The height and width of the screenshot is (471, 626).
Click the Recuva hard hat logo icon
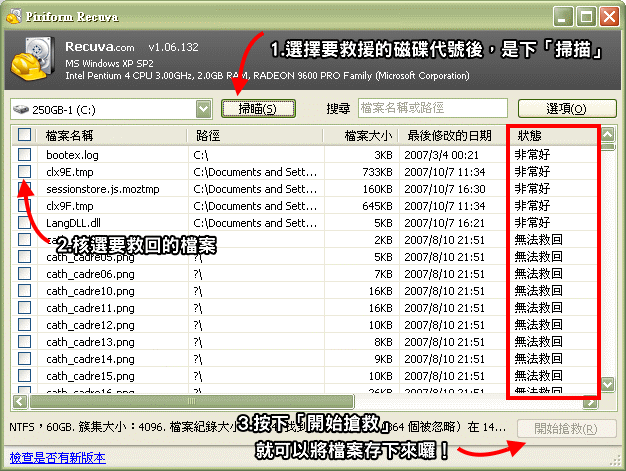pos(33,58)
